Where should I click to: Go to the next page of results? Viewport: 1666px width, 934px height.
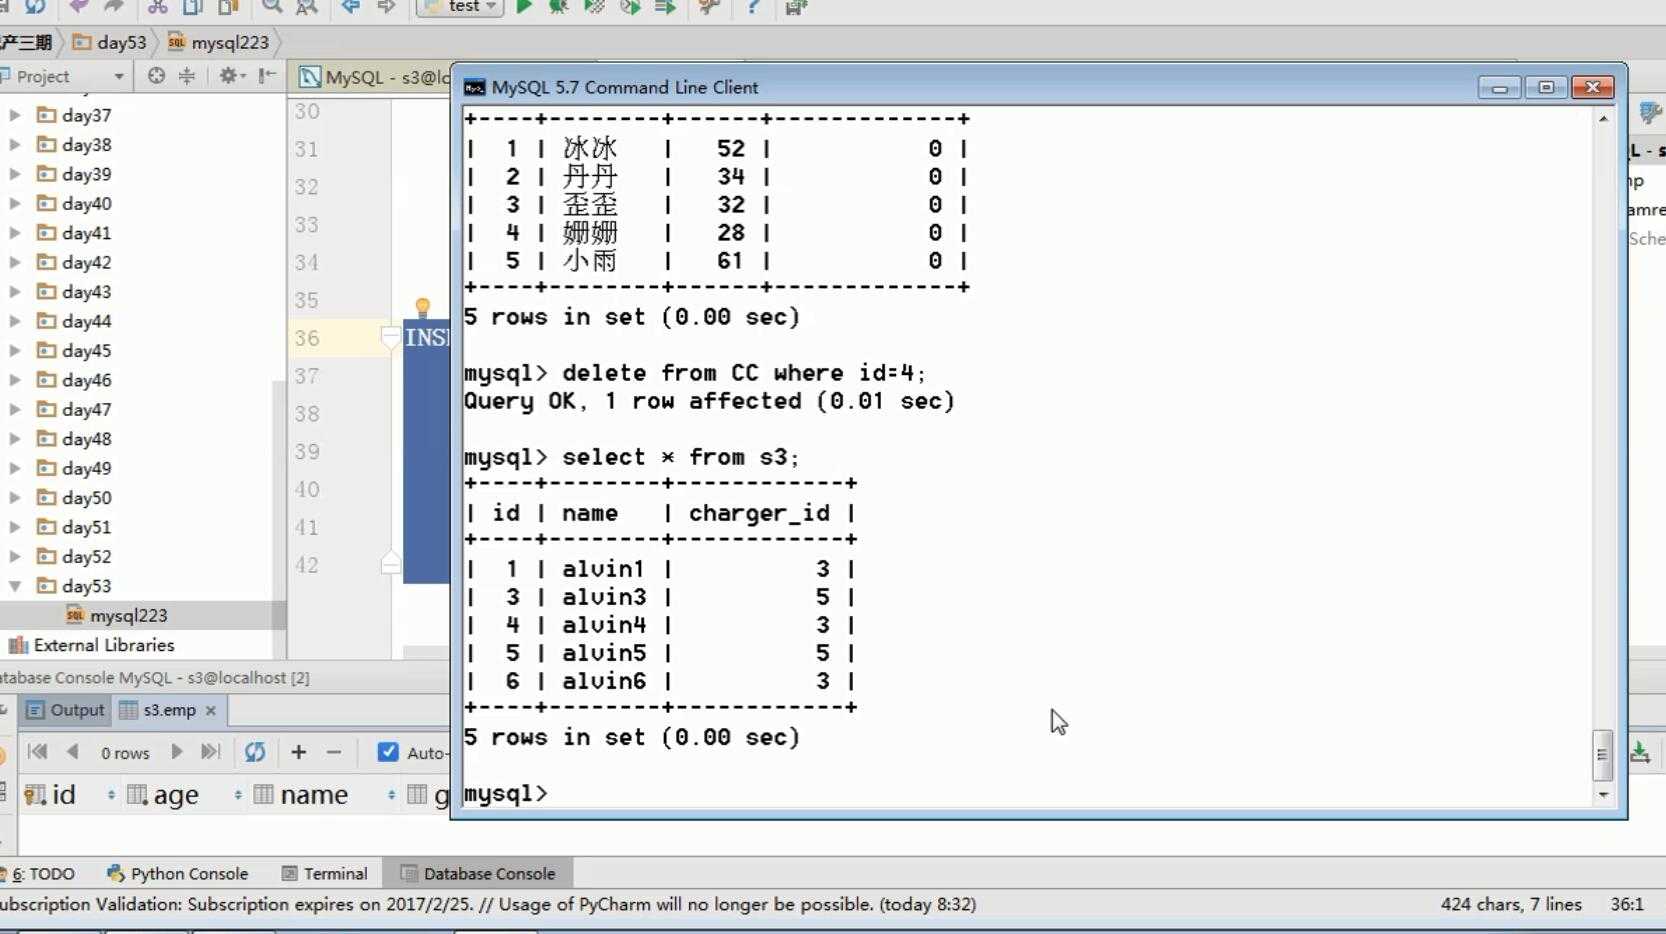pyautogui.click(x=176, y=752)
